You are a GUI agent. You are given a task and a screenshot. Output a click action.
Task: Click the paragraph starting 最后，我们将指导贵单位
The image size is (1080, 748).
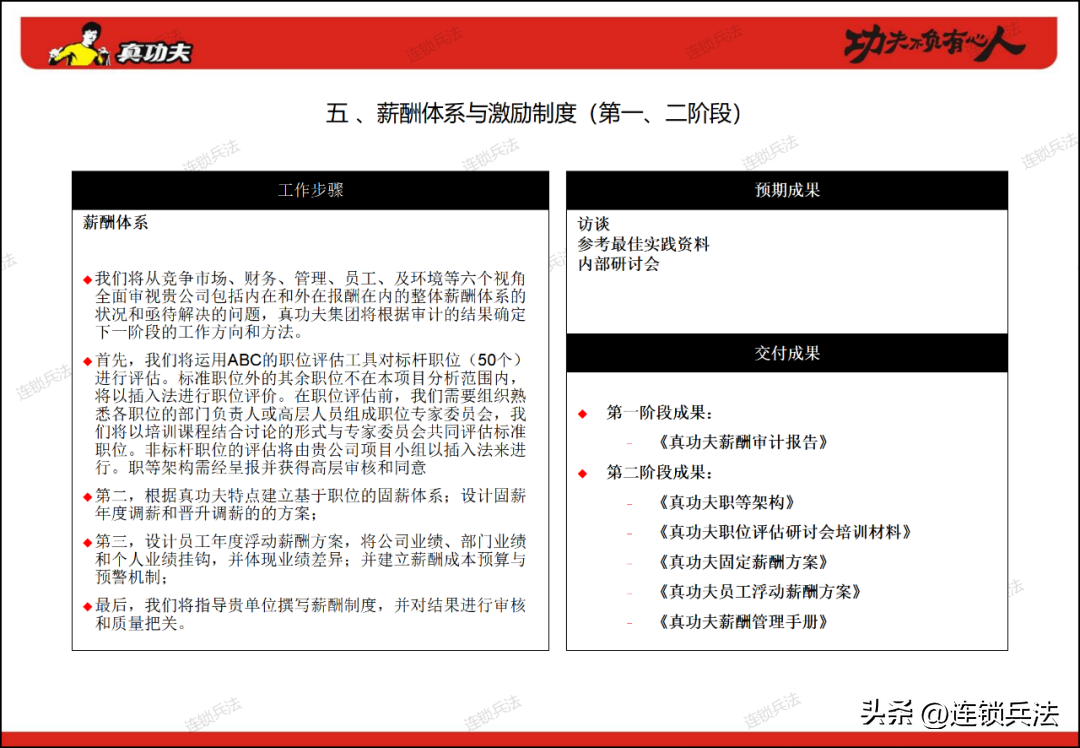click(x=310, y=614)
